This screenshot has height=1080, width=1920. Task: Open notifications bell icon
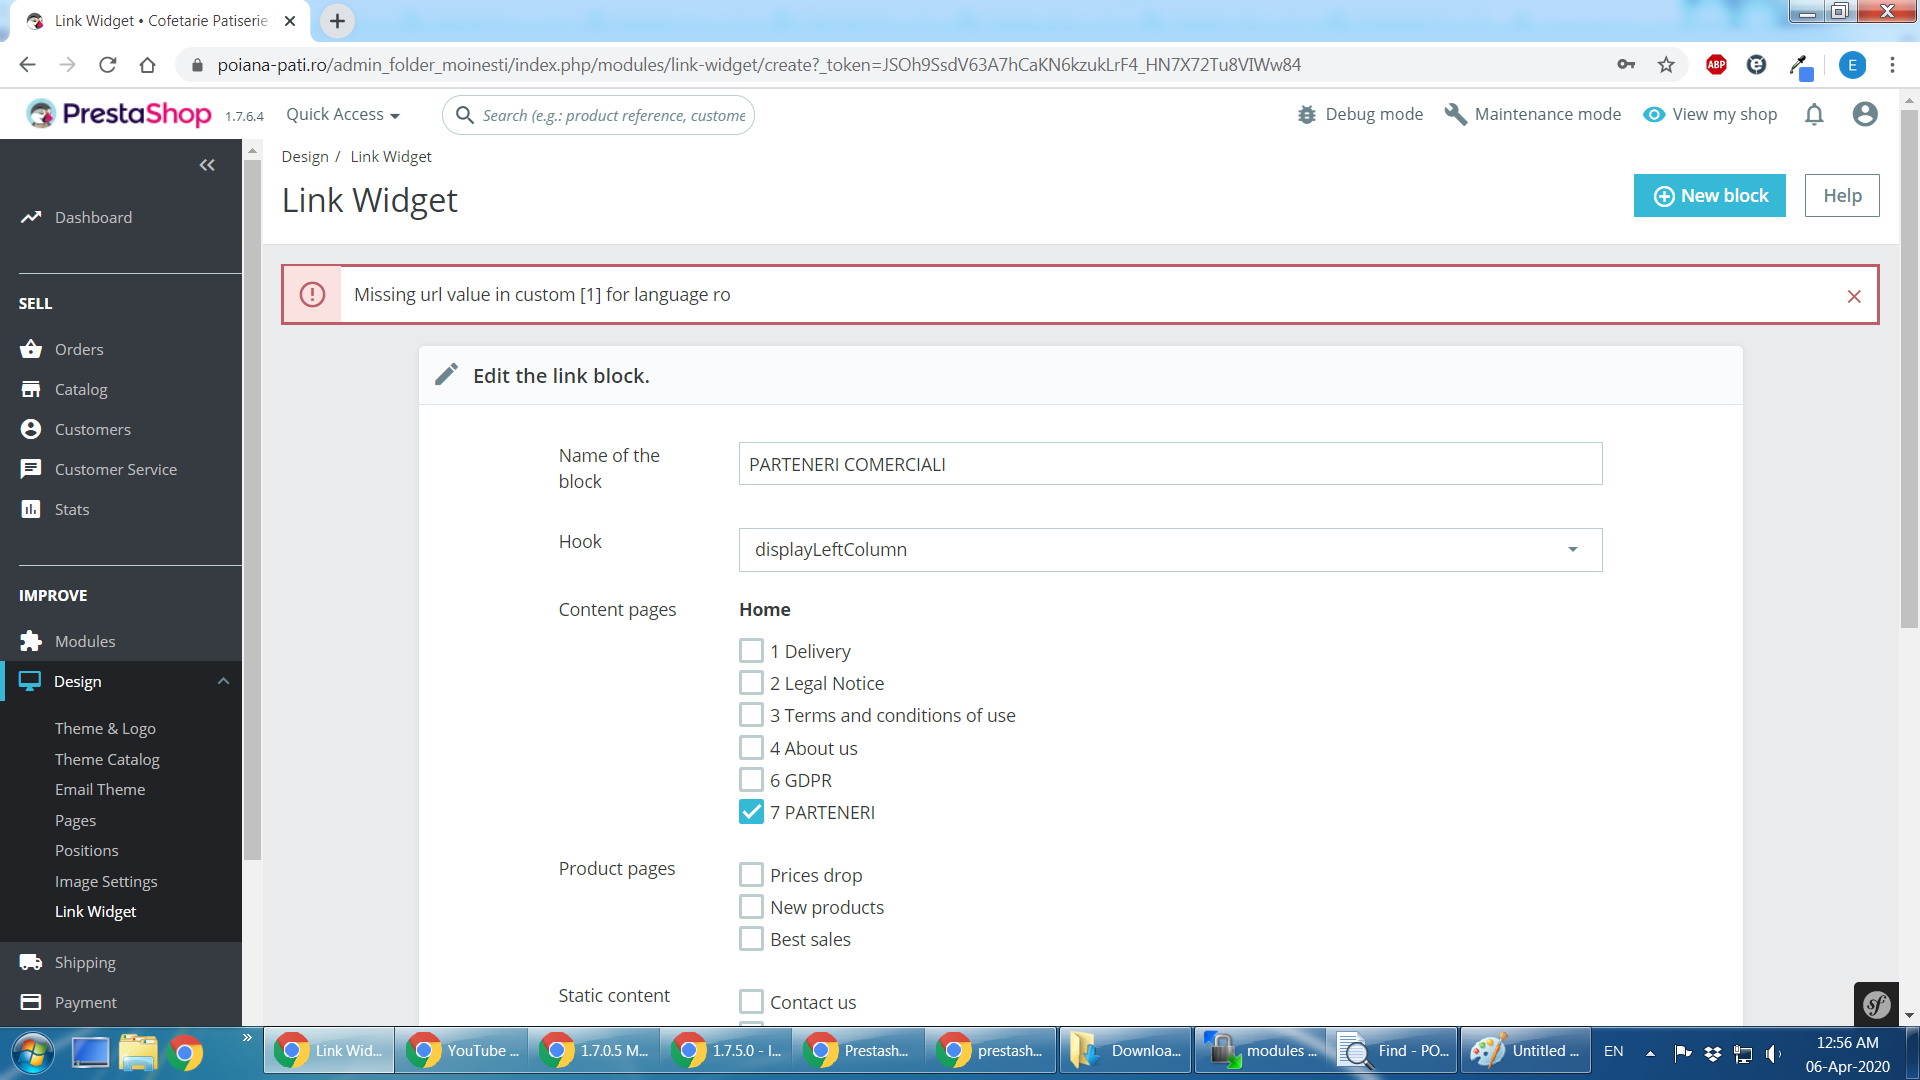click(x=1814, y=115)
